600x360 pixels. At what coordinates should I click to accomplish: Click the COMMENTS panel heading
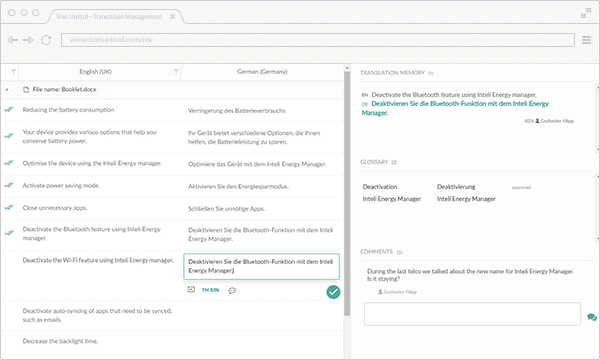[376, 251]
